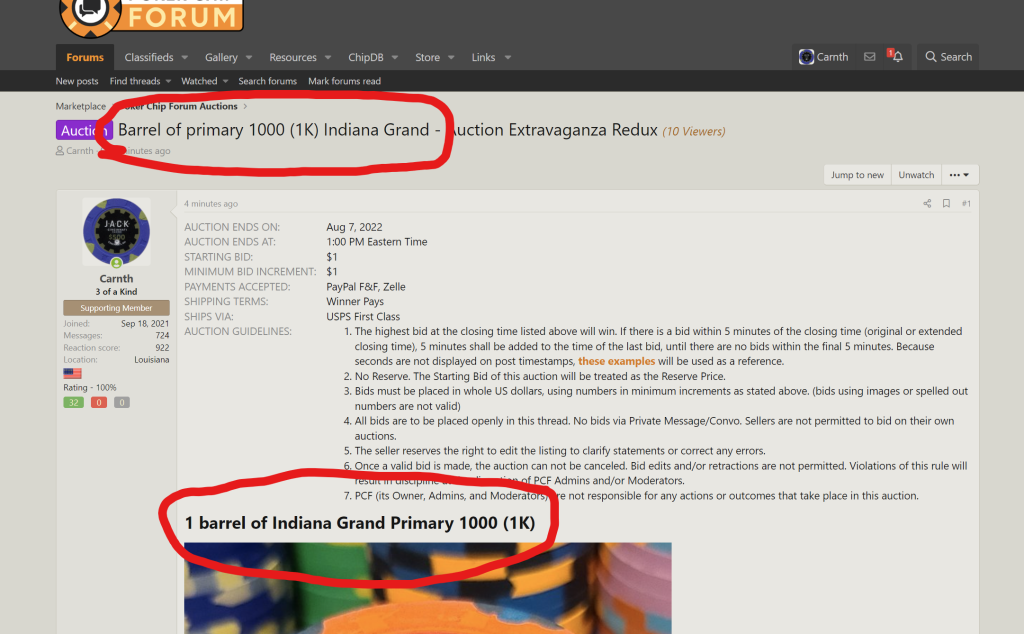This screenshot has width=1024, height=634.
Task: Open the Gallery menu item
Action: tap(221, 57)
